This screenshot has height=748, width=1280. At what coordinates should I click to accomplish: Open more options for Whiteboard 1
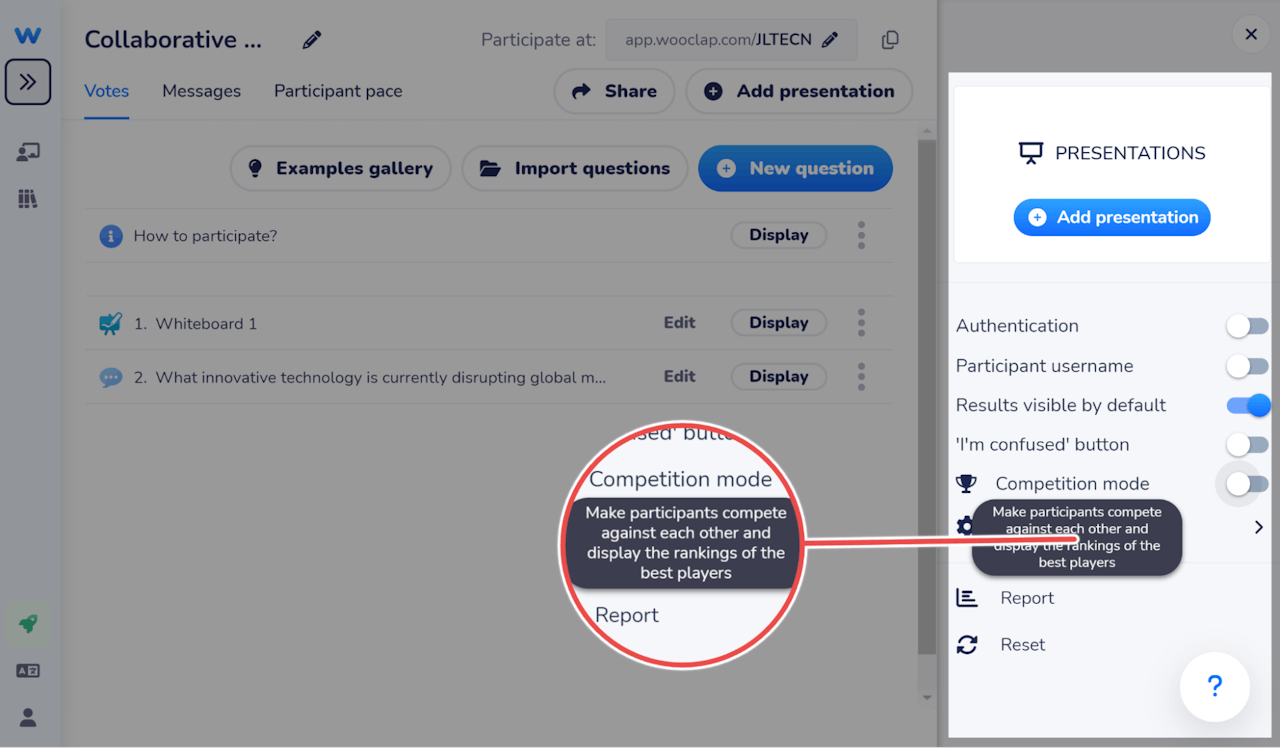[861, 323]
